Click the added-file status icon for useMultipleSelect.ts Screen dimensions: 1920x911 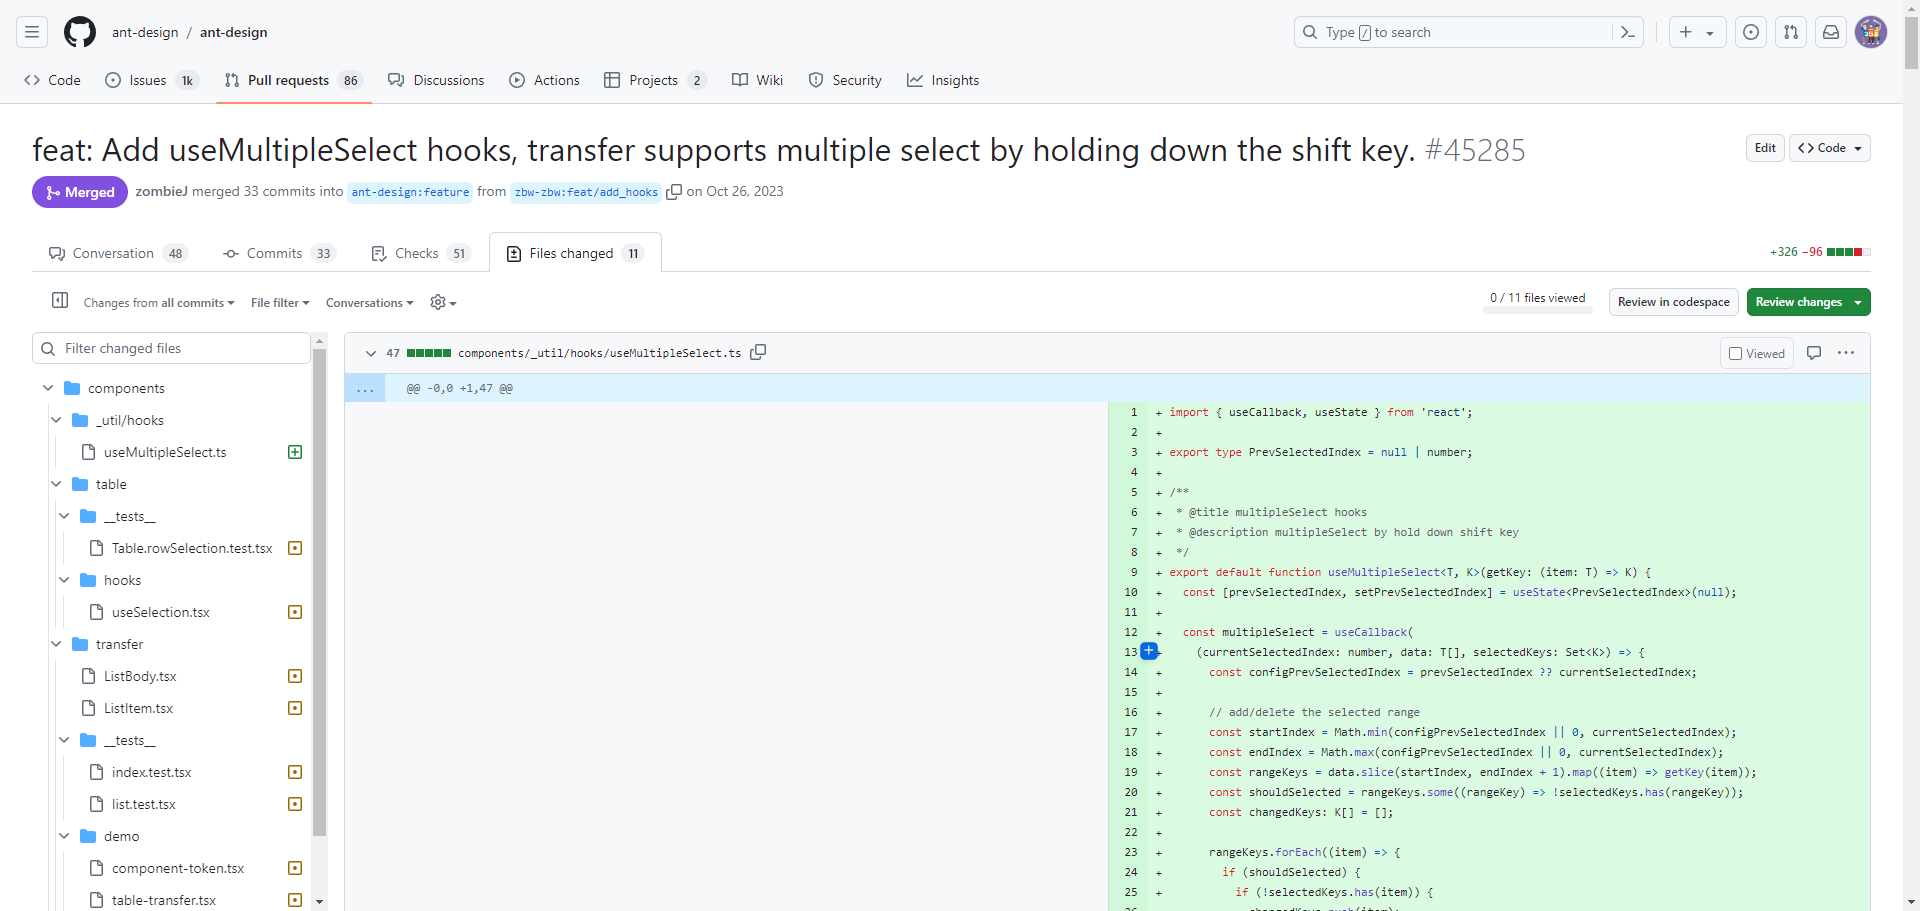pyautogui.click(x=295, y=452)
